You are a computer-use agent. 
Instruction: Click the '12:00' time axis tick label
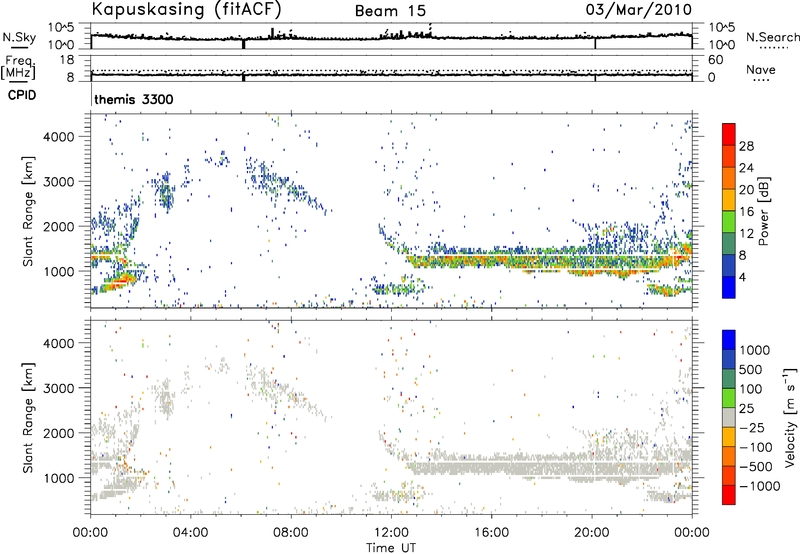pyautogui.click(x=391, y=533)
